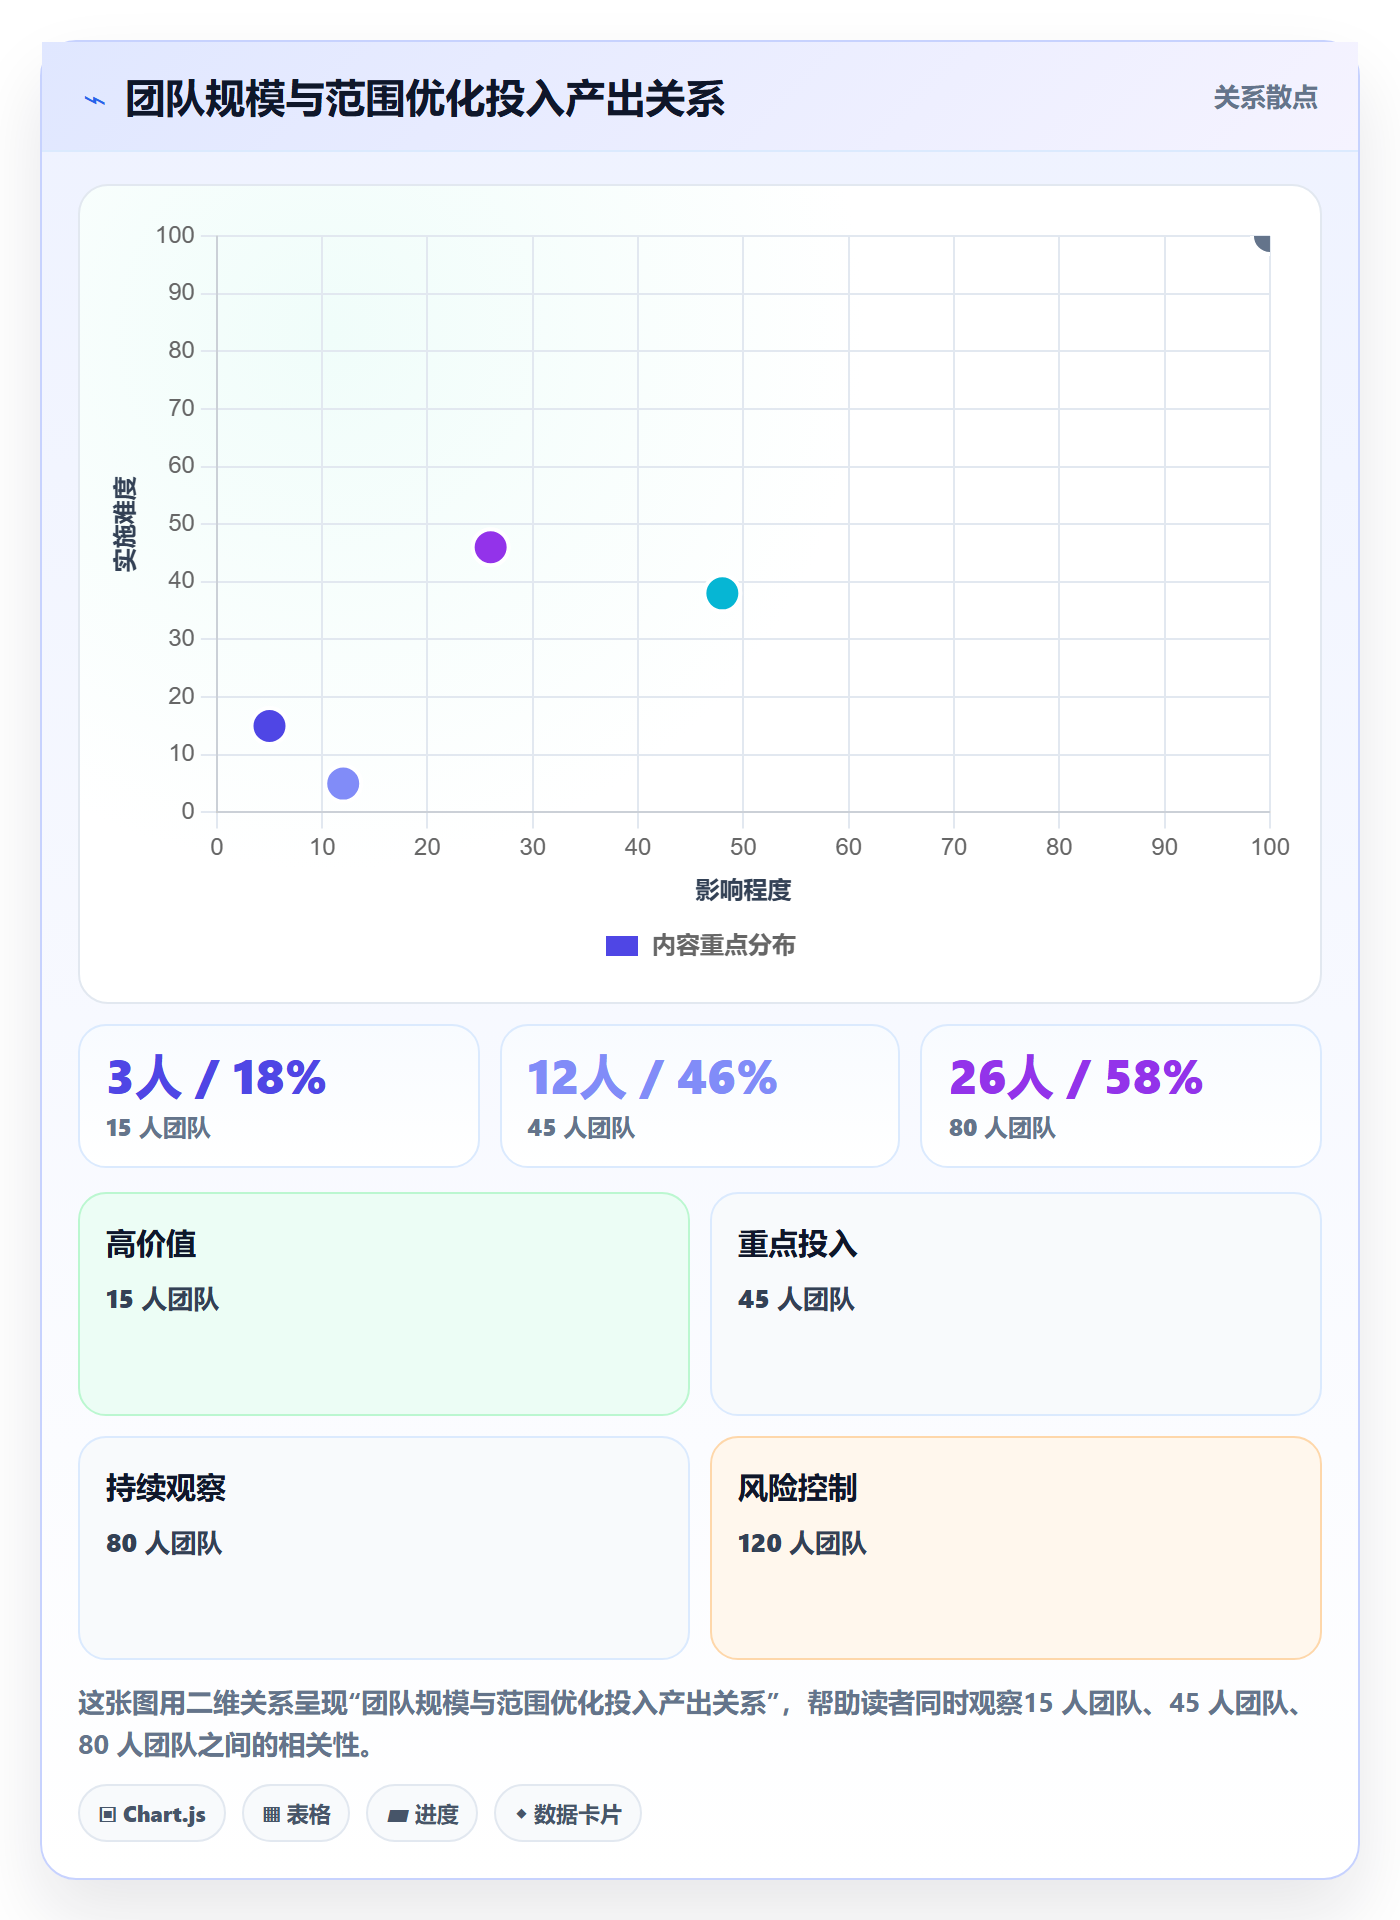Click the grid icon inside 表格 chip

(272, 1815)
